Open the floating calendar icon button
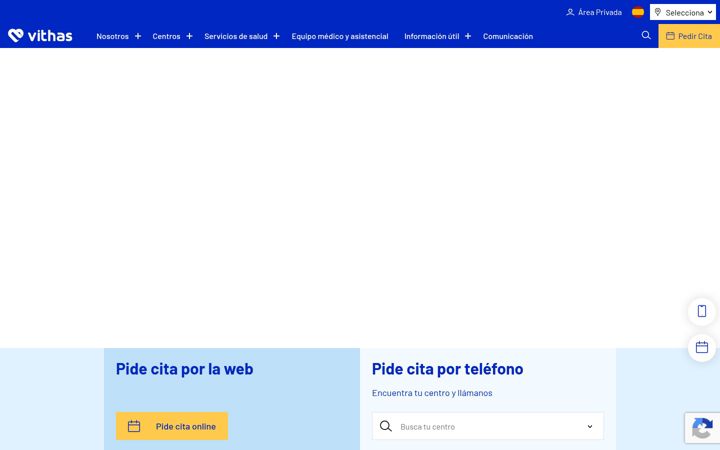The width and height of the screenshot is (720, 450). (x=702, y=347)
